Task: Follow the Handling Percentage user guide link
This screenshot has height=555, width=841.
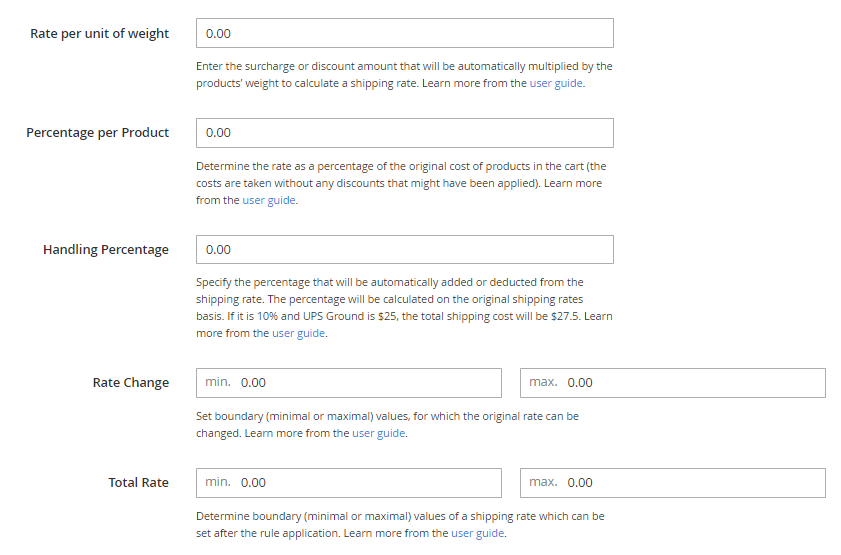Action: (x=299, y=333)
